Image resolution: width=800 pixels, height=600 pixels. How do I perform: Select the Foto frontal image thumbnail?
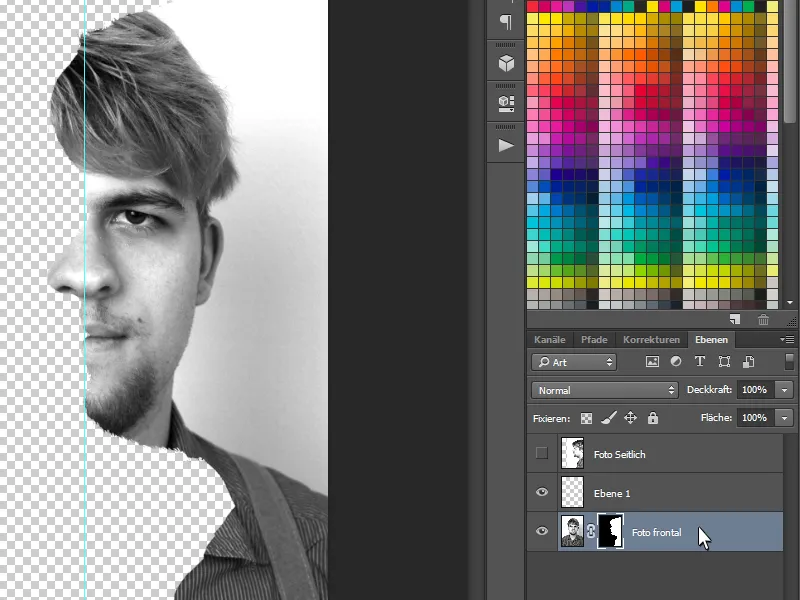click(x=572, y=531)
